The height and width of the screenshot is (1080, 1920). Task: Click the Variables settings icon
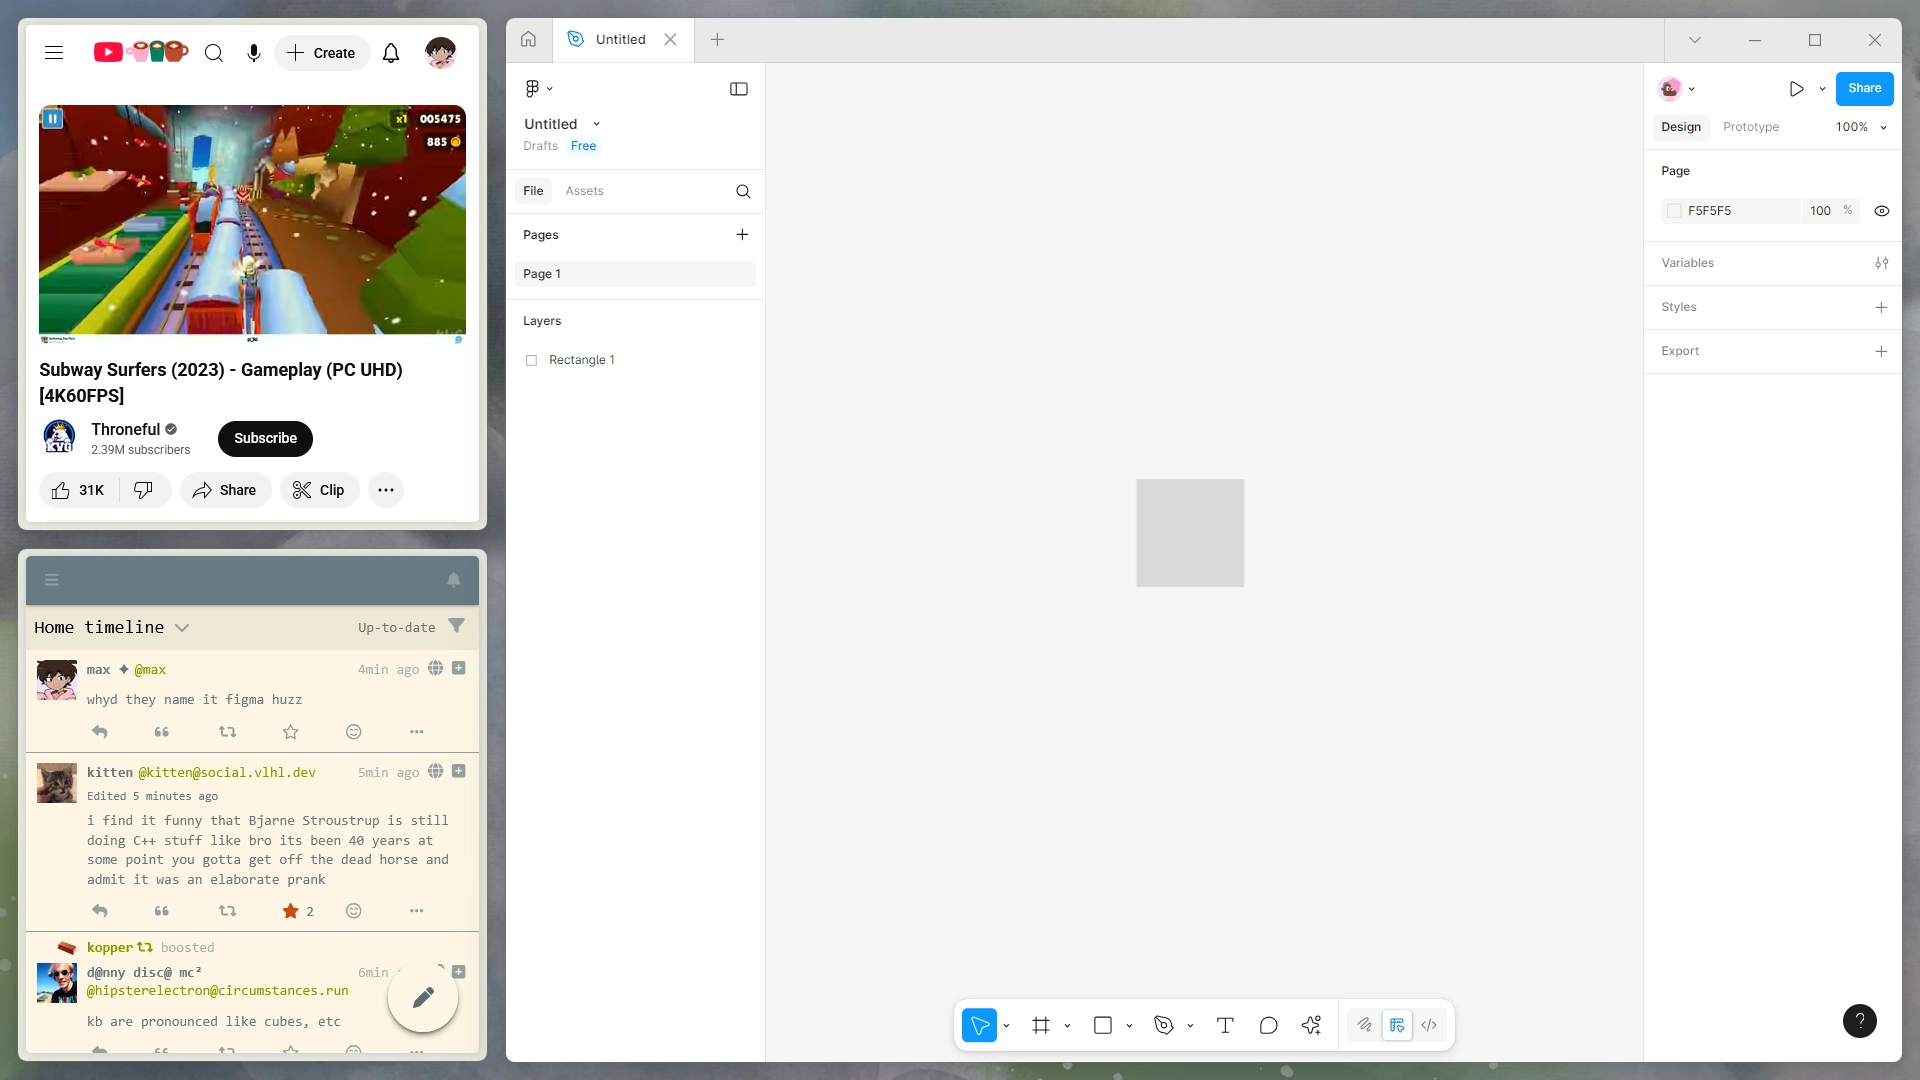pos(1881,263)
